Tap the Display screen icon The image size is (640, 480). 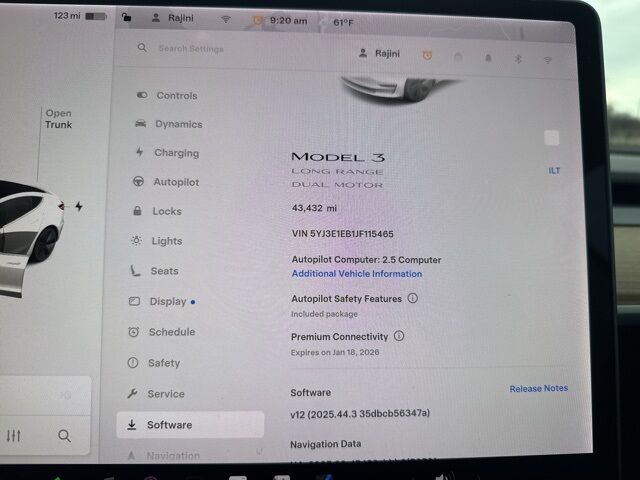(x=134, y=301)
